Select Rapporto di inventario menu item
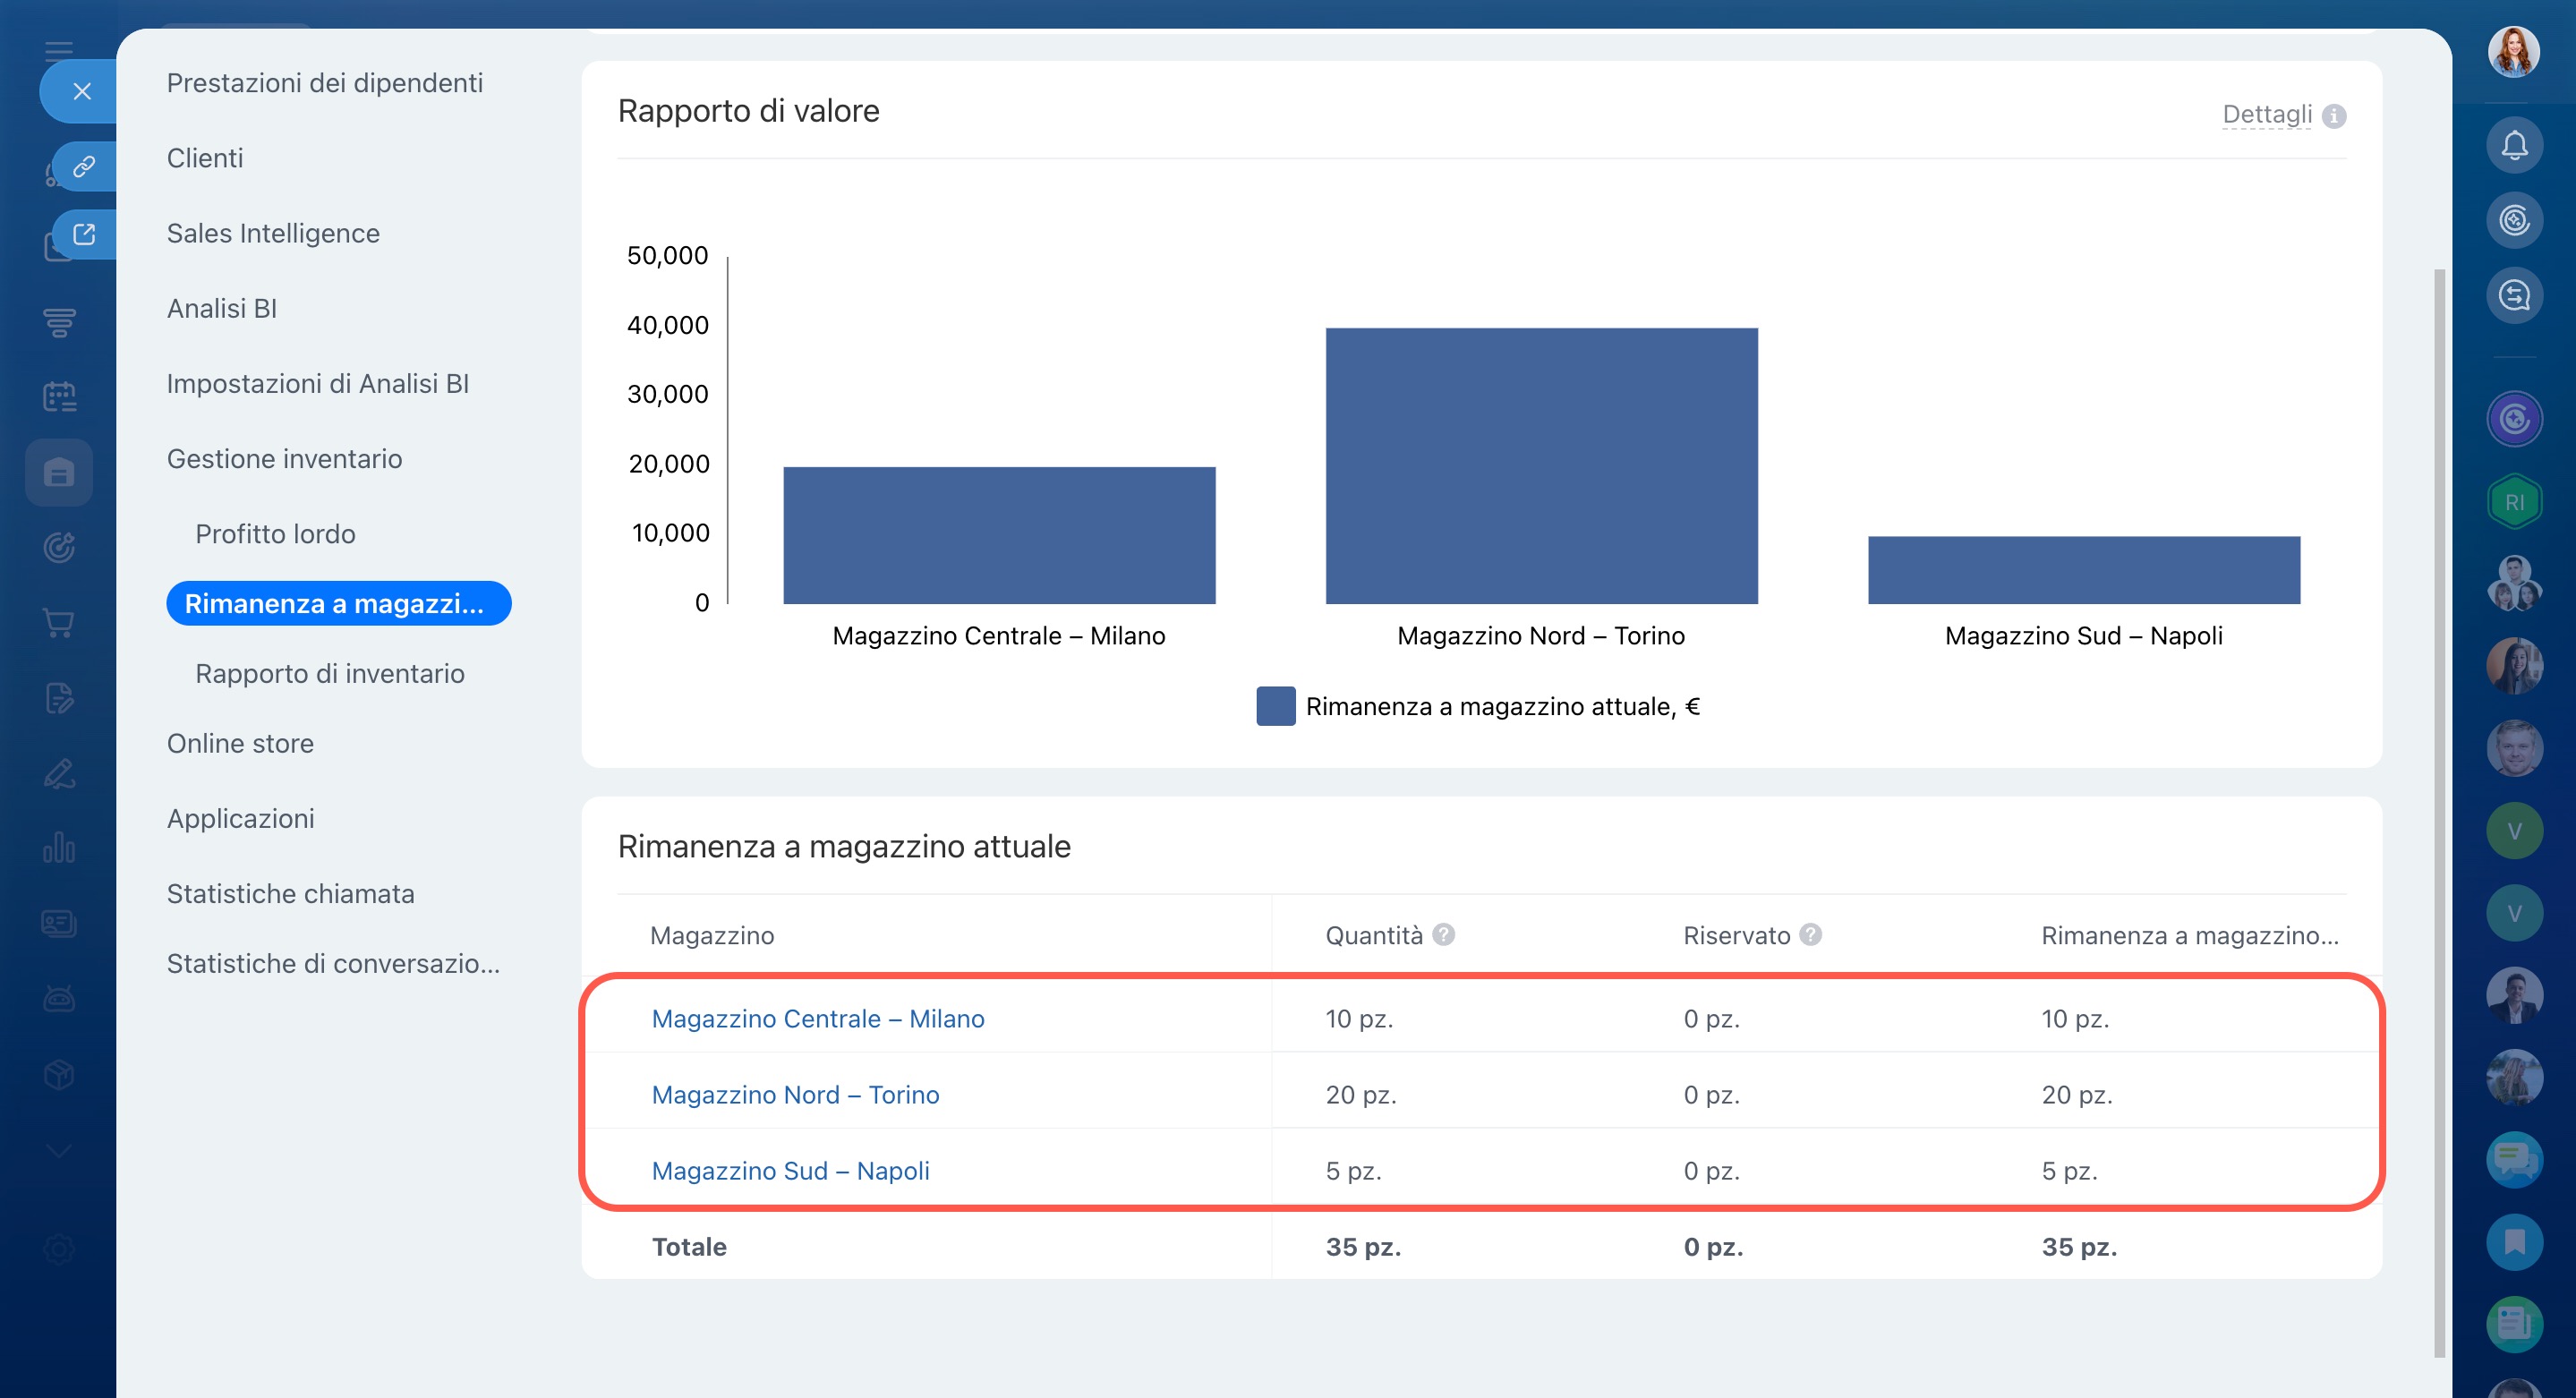2576x1398 pixels. [x=329, y=673]
